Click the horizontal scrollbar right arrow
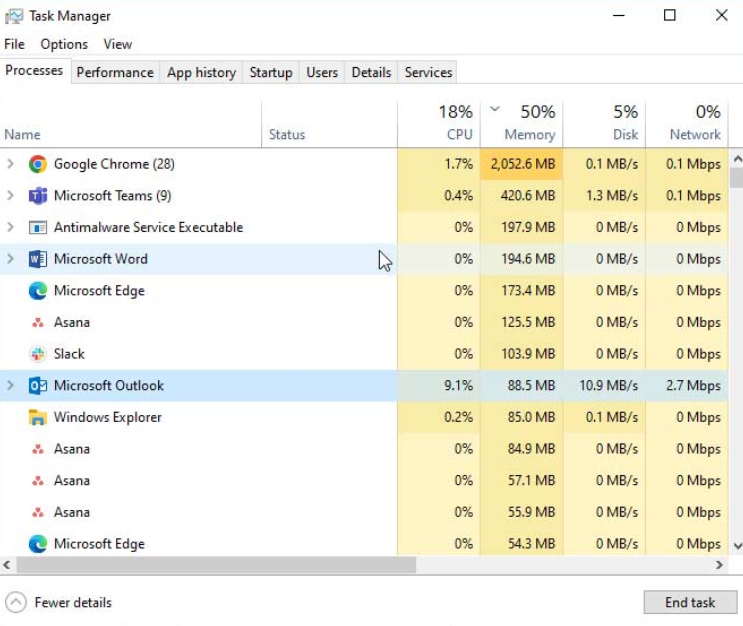This screenshot has height=626, width=743. (720, 565)
